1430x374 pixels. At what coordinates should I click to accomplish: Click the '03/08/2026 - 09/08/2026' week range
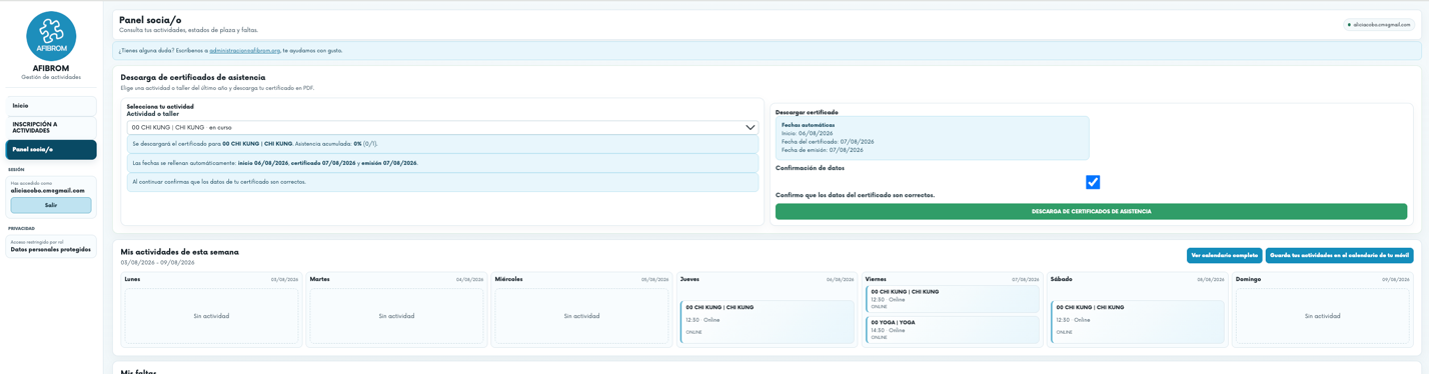coord(157,262)
